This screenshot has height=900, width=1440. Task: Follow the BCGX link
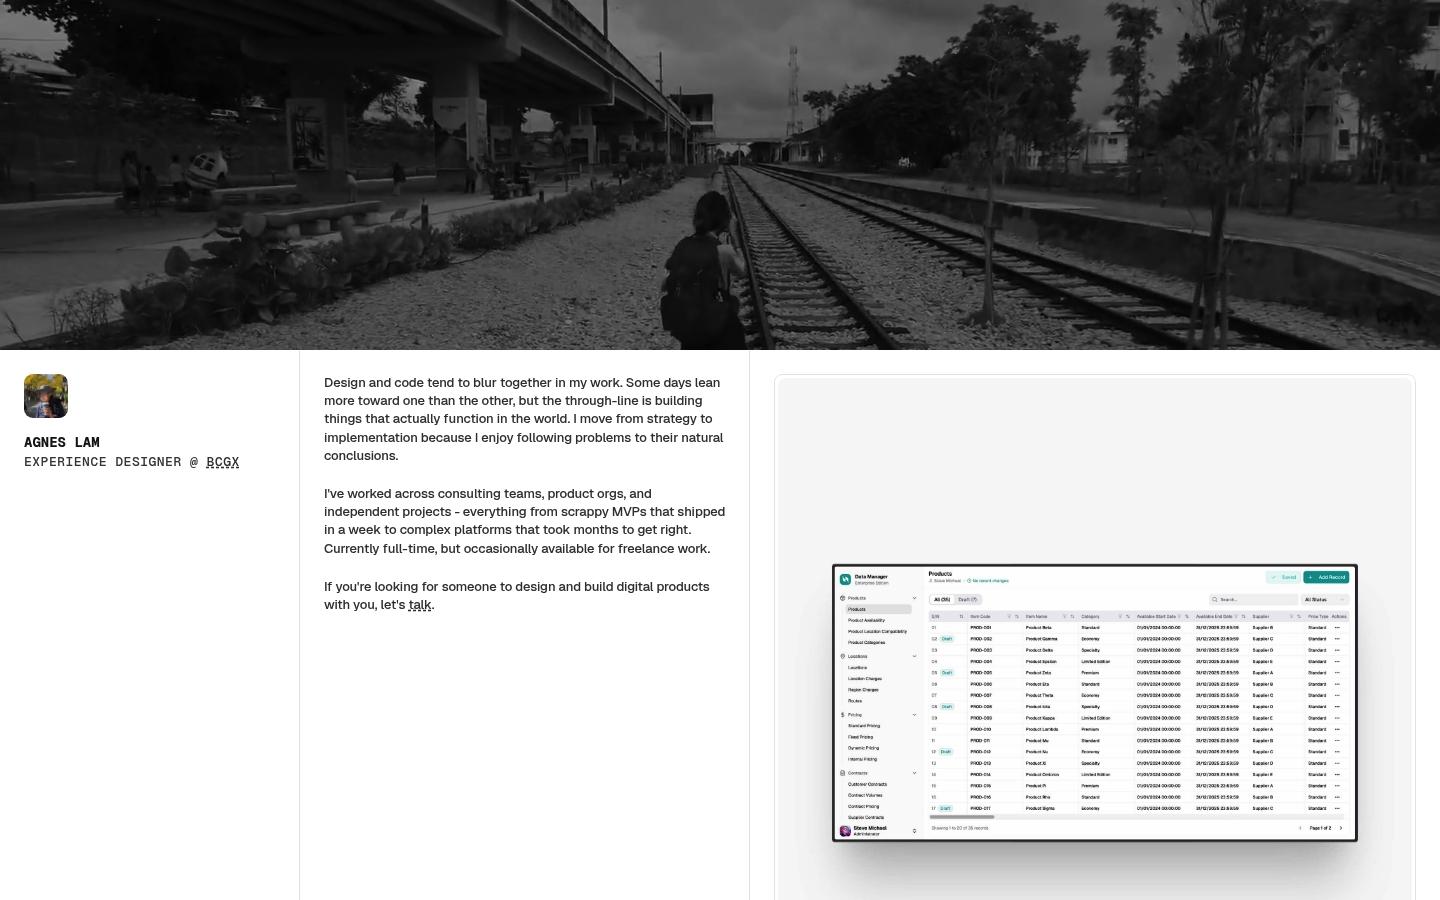tap(222, 462)
